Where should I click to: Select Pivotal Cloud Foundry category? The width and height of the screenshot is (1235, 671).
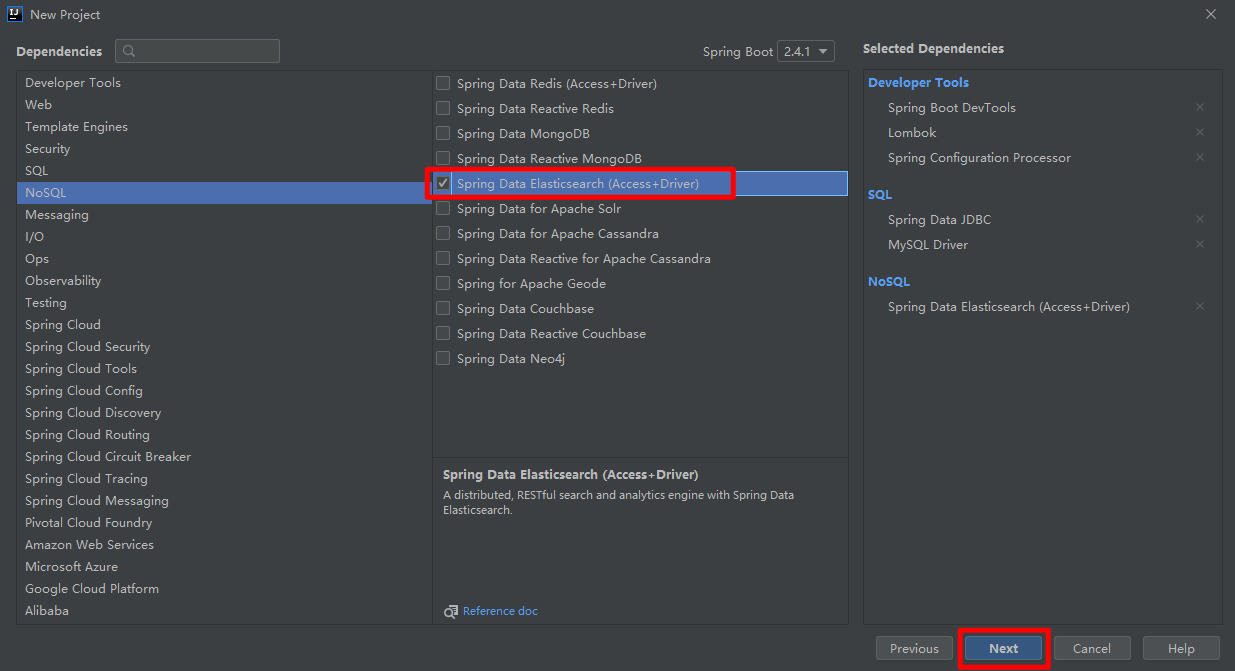coord(224,522)
